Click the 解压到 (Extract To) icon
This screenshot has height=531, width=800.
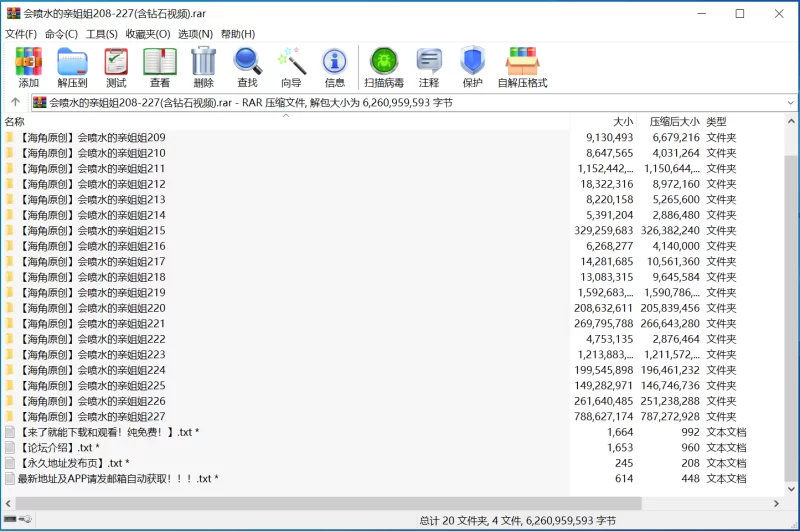pos(72,67)
